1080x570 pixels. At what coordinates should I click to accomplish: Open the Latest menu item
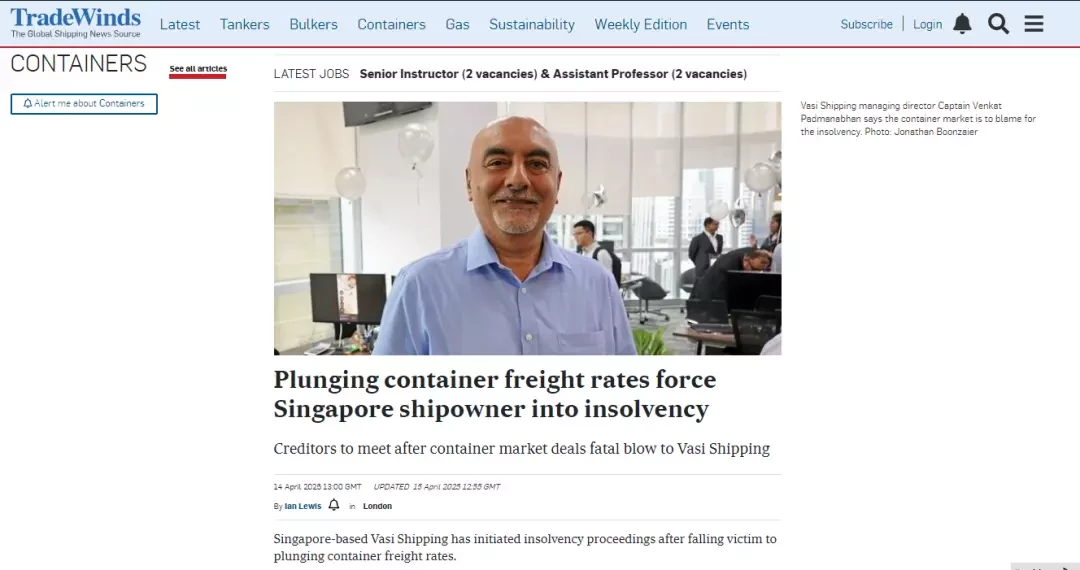180,24
